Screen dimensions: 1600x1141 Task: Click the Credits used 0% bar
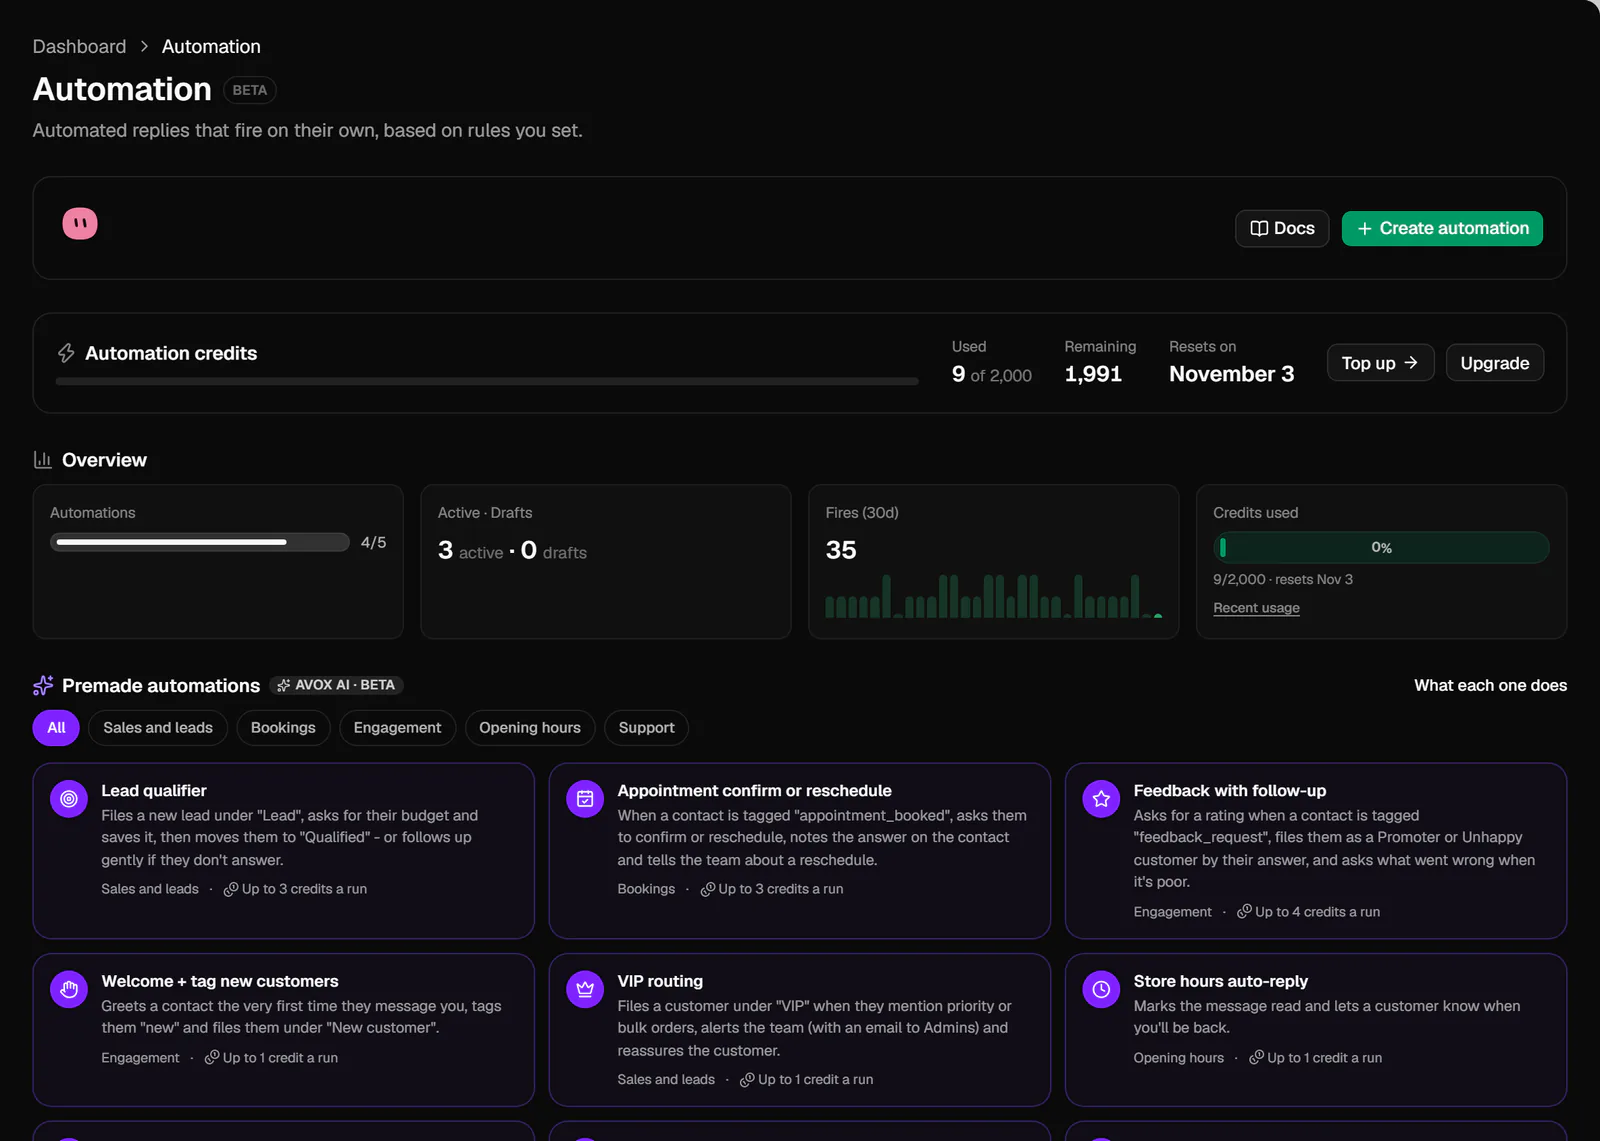(1381, 548)
